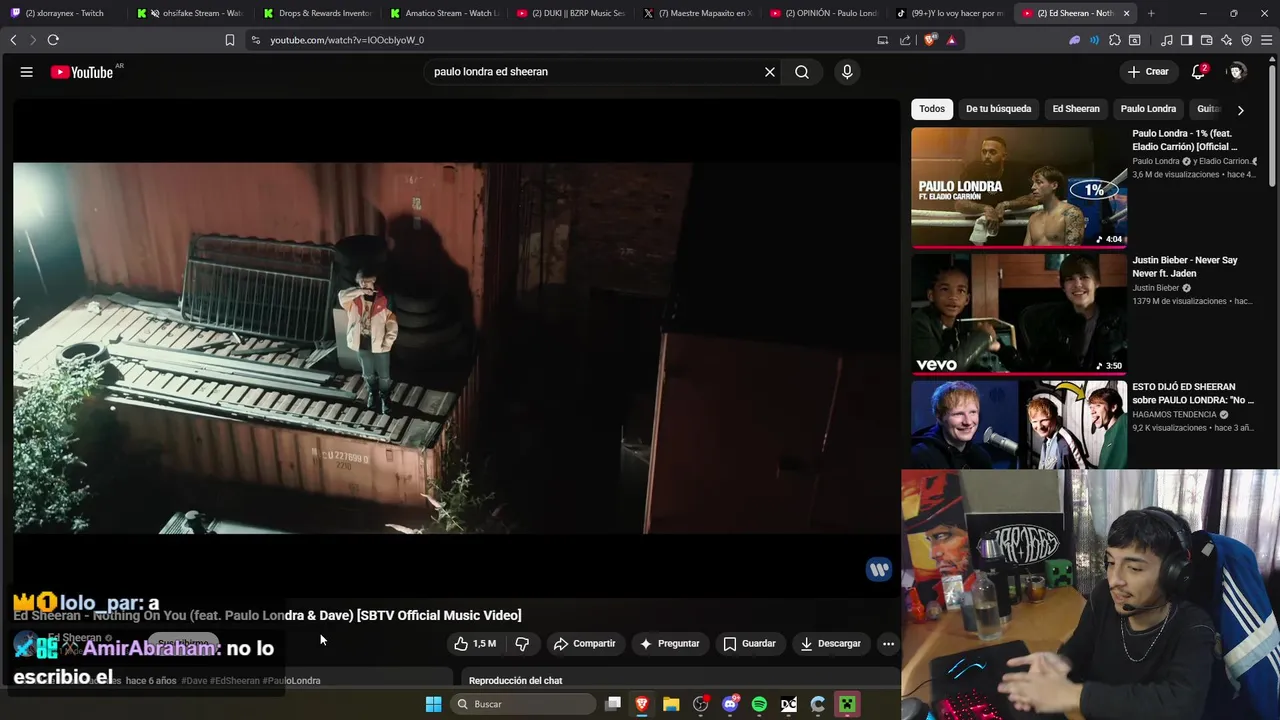
Task: Click the #PauloLondra hashtag
Action: tap(291, 681)
